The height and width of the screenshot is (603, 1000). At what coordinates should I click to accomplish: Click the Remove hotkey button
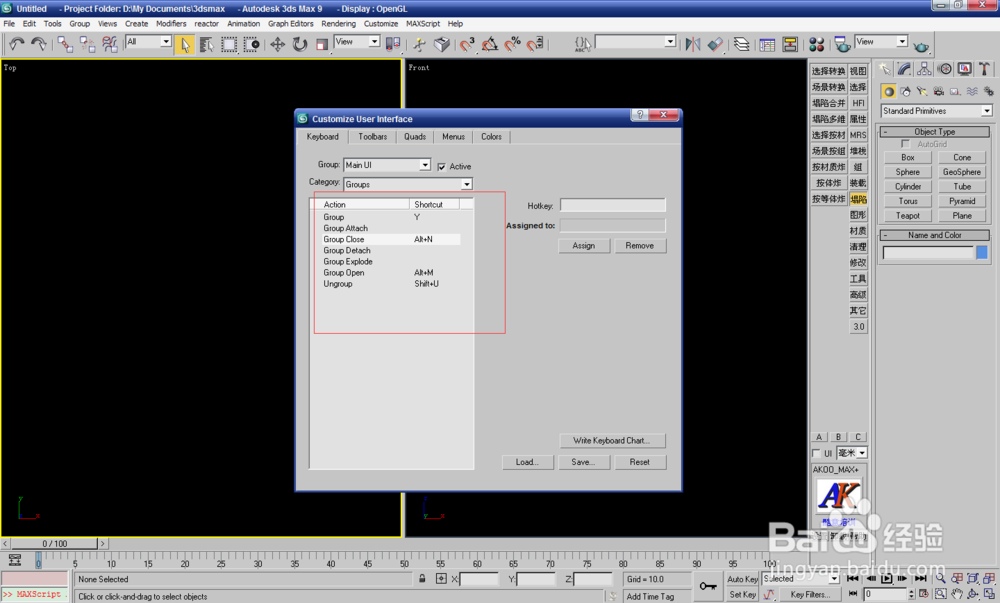click(x=640, y=246)
